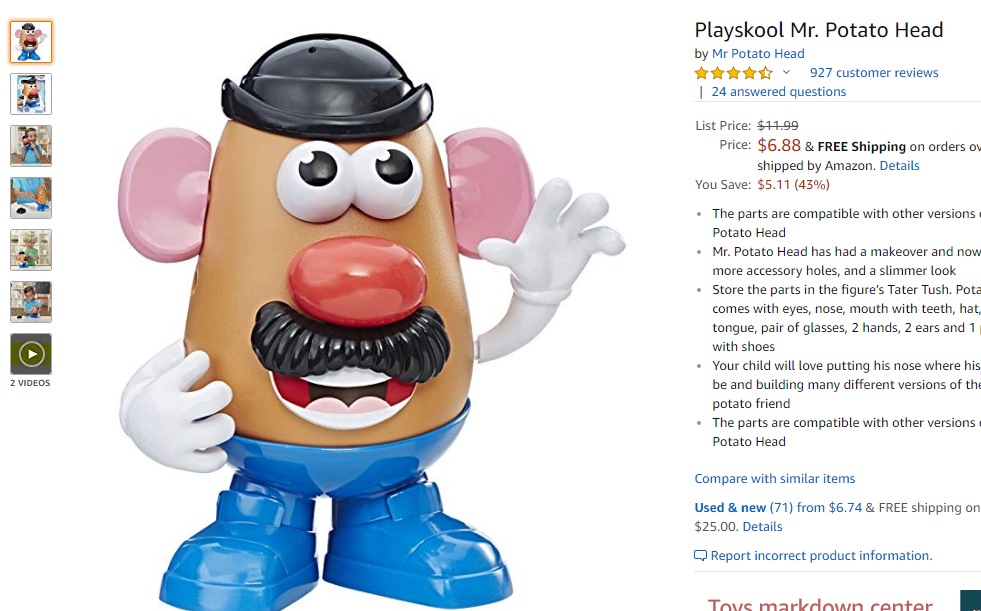Open the third thumbnail with a child
Screen dimensions: 981x611
pyautogui.click(x=31, y=146)
